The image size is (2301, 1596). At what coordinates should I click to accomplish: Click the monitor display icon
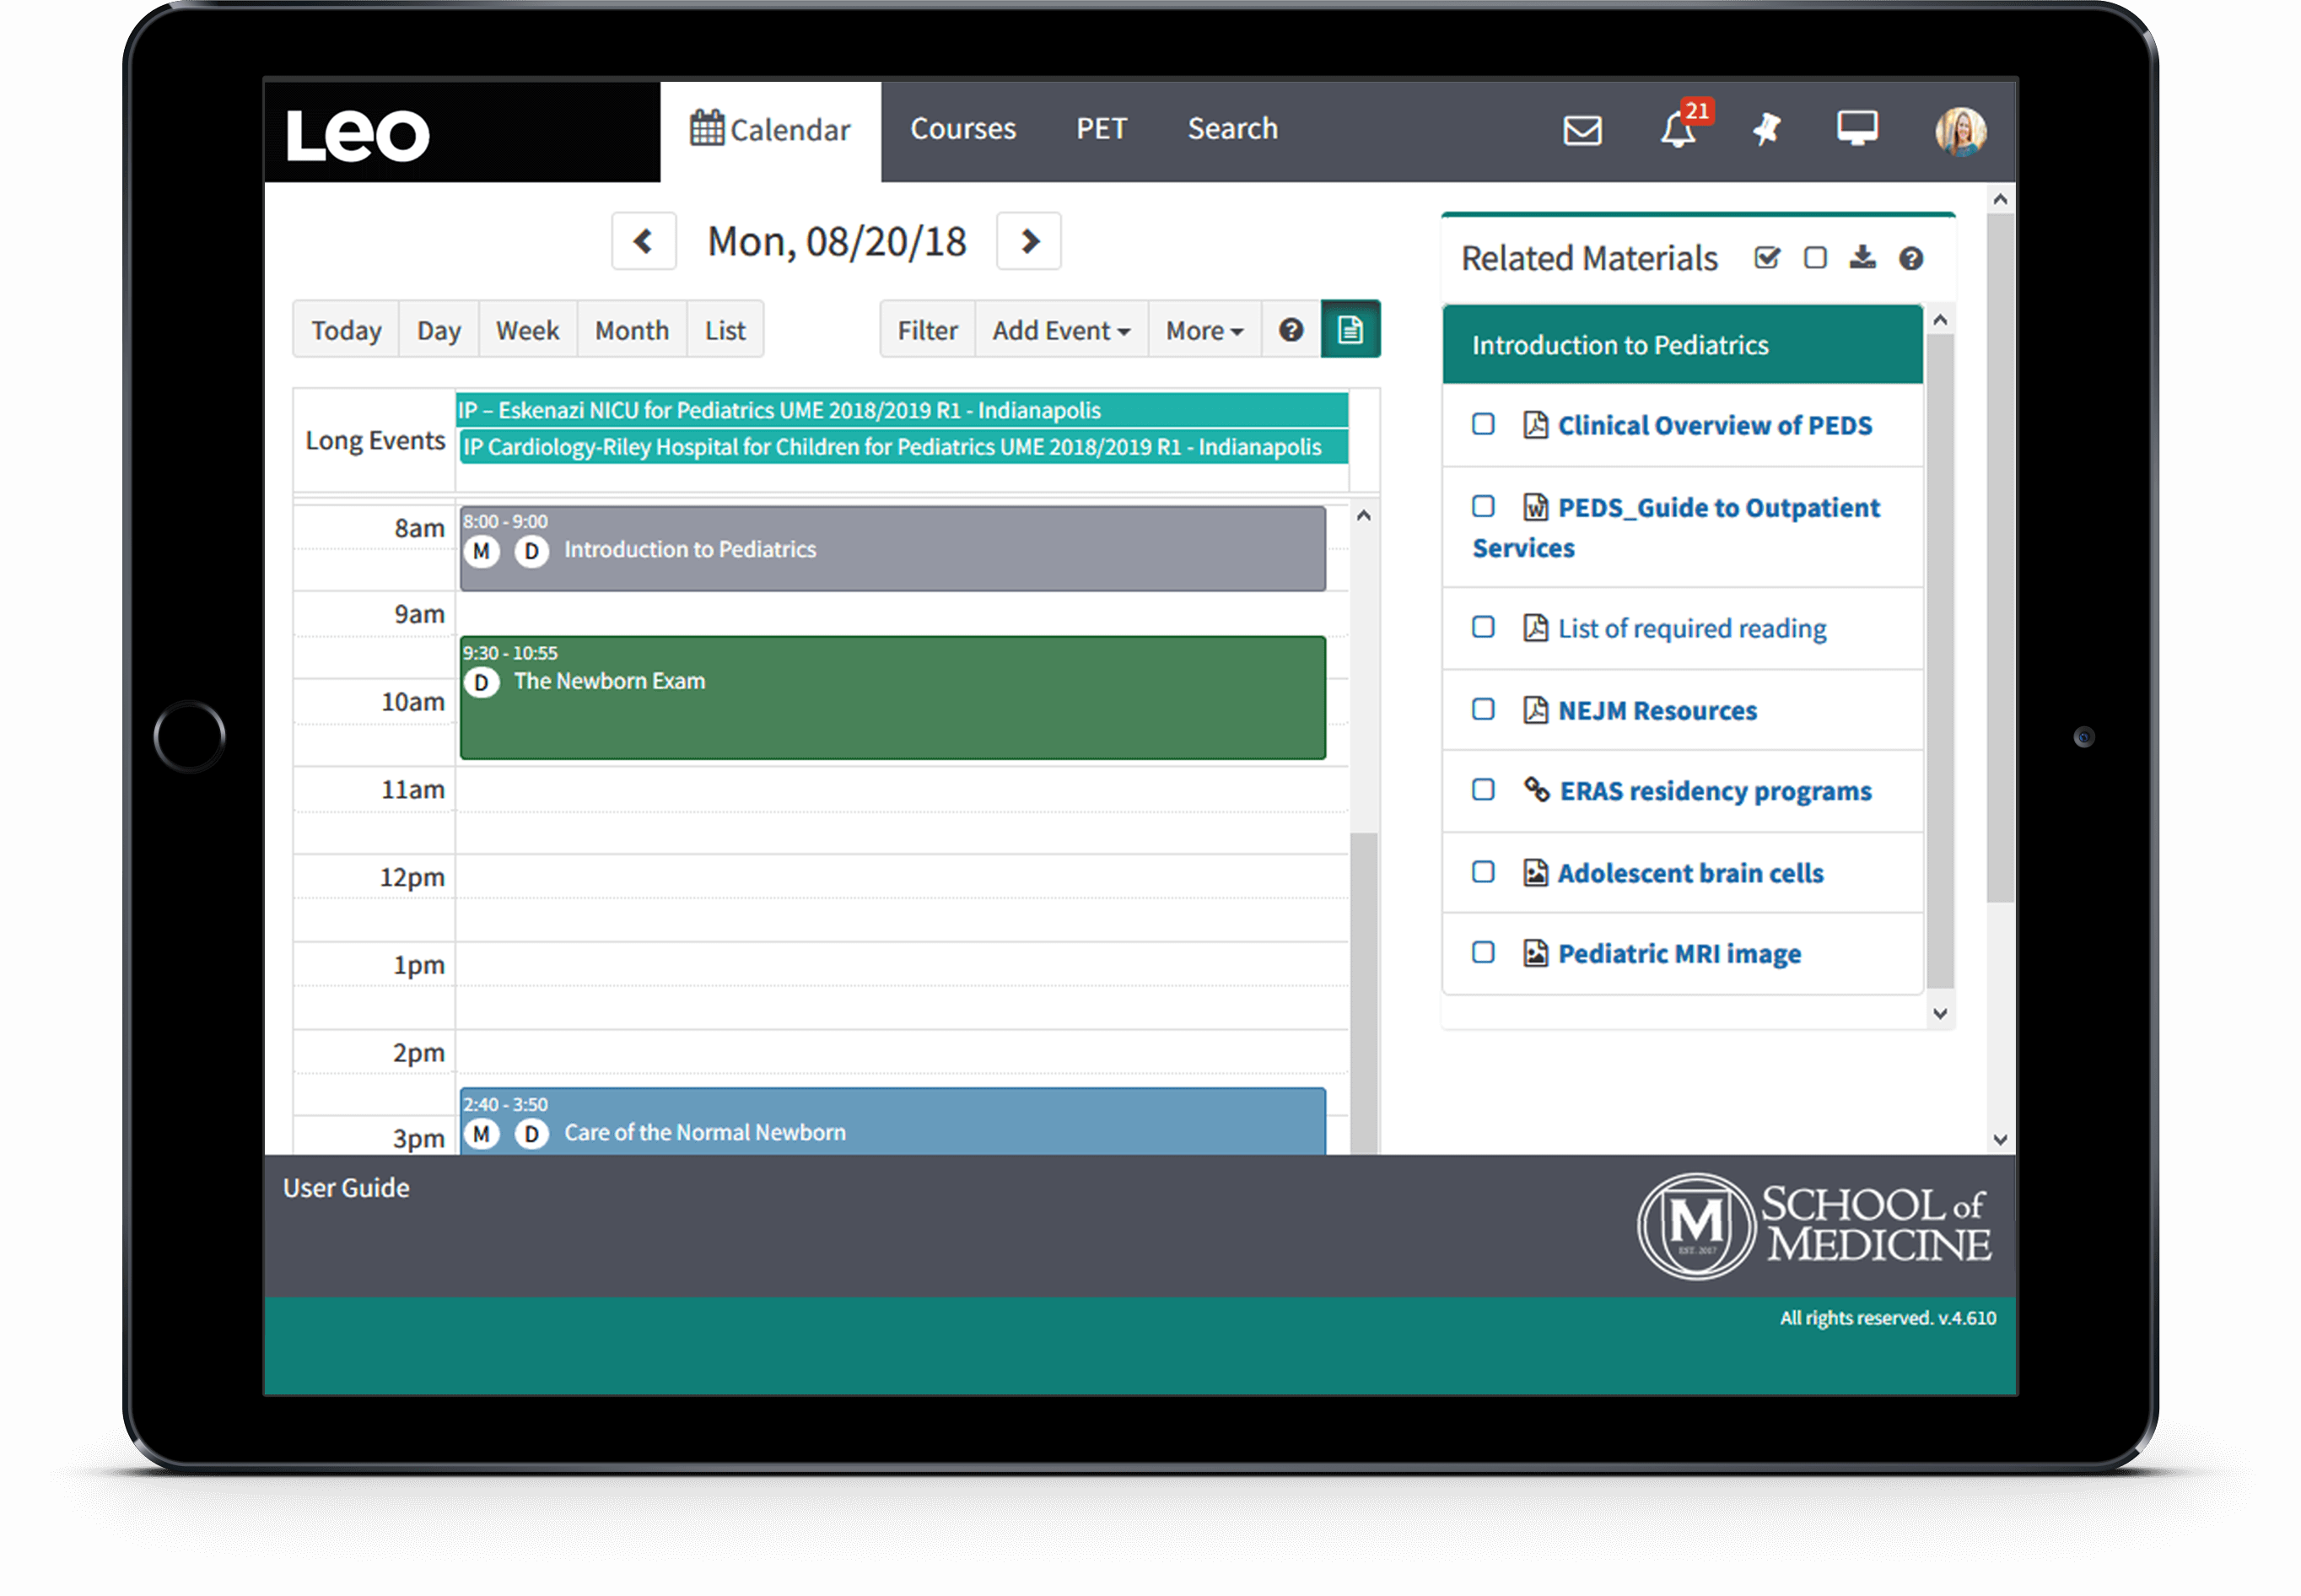point(1857,128)
